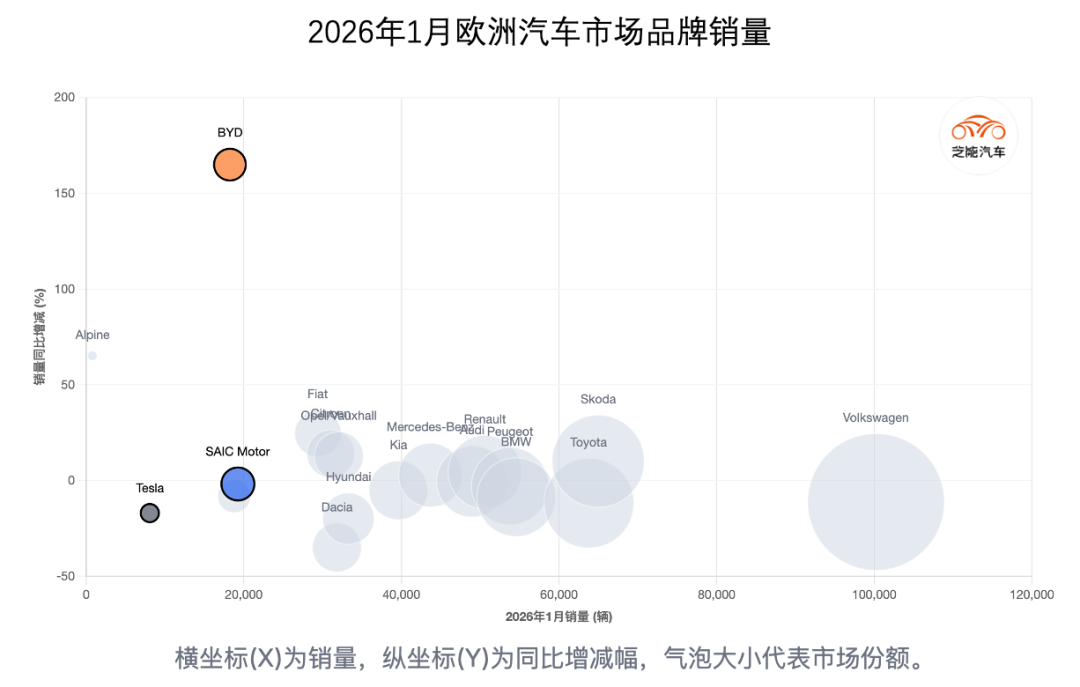Click the x-axis title "2026年1月销量 (辆)"
Viewport: 1080px width, 687px height.
click(x=559, y=617)
